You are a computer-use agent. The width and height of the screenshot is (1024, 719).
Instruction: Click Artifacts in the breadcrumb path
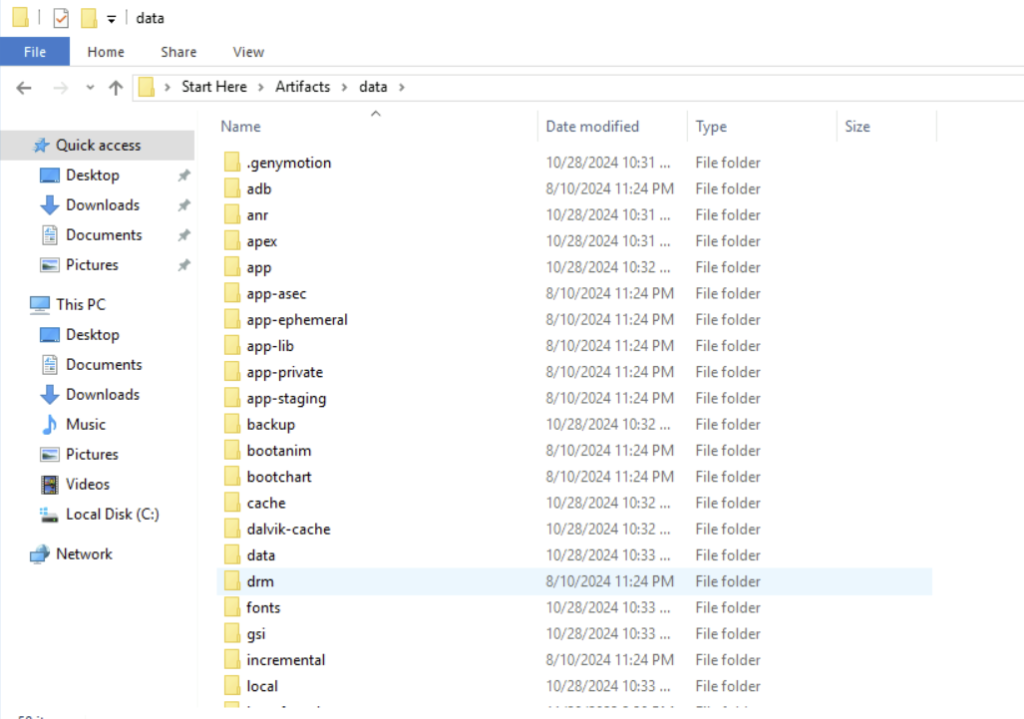point(302,87)
